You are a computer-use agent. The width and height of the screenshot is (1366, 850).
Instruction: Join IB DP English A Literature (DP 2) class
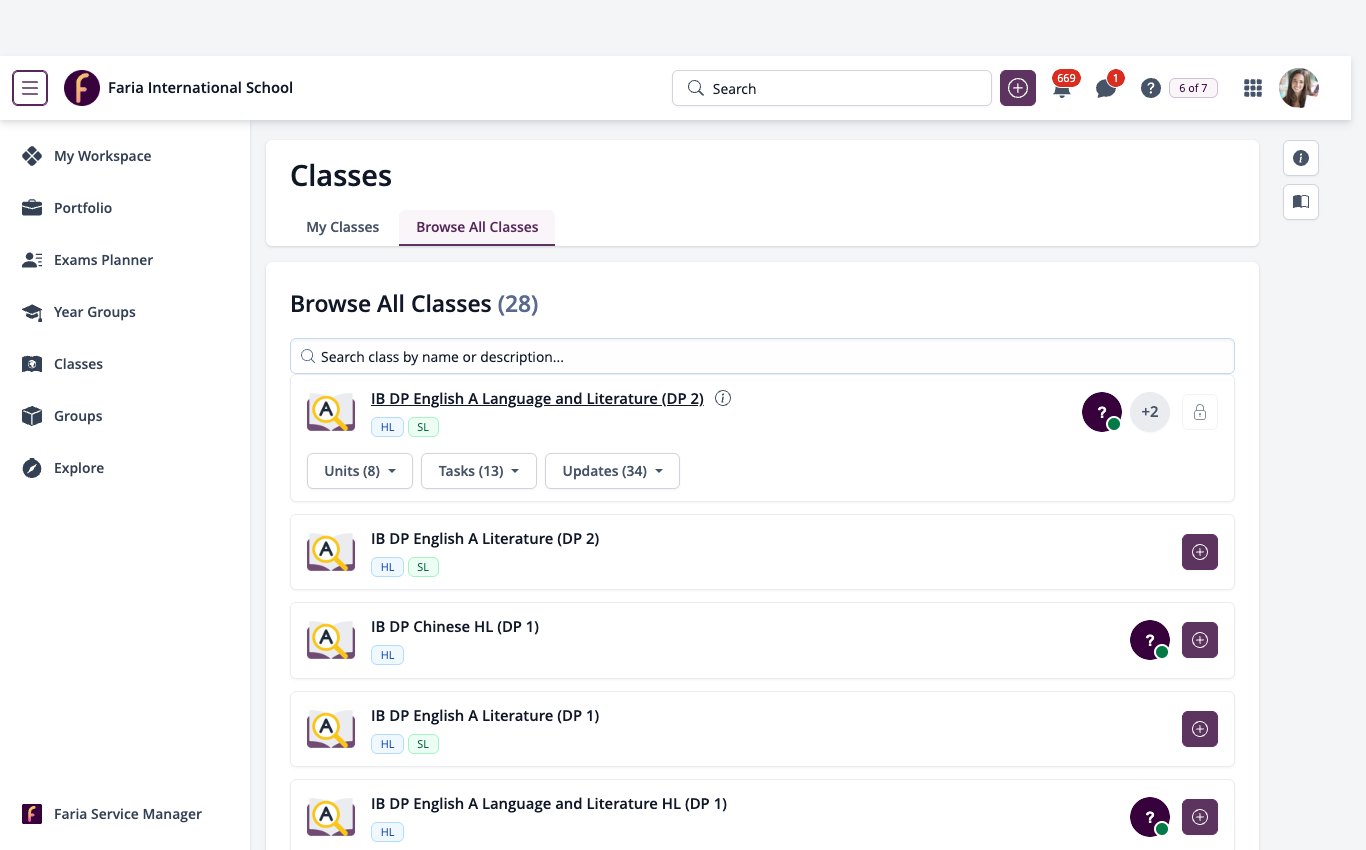coord(1200,552)
